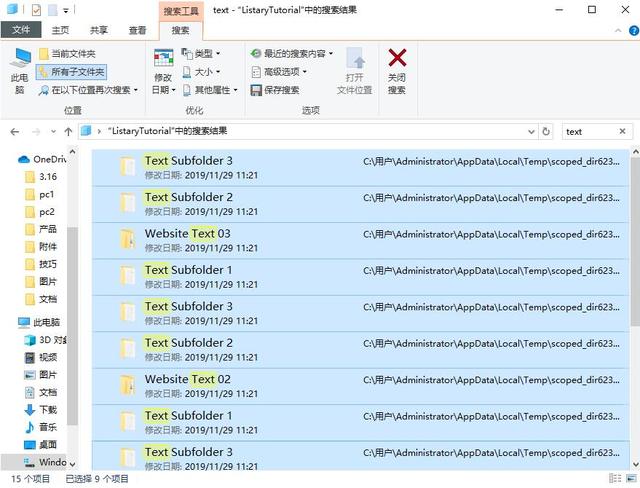Switch to the Share (共享) ribbon tab
Image resolution: width=640 pixels, height=488 pixels.
(x=99, y=30)
